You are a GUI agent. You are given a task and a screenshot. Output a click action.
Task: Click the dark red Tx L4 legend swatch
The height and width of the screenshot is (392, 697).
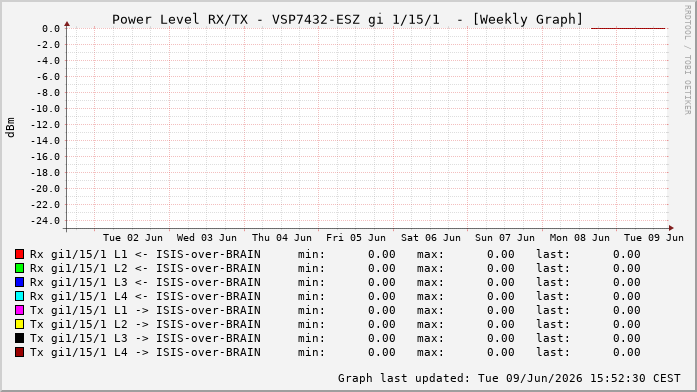[x=19, y=352]
